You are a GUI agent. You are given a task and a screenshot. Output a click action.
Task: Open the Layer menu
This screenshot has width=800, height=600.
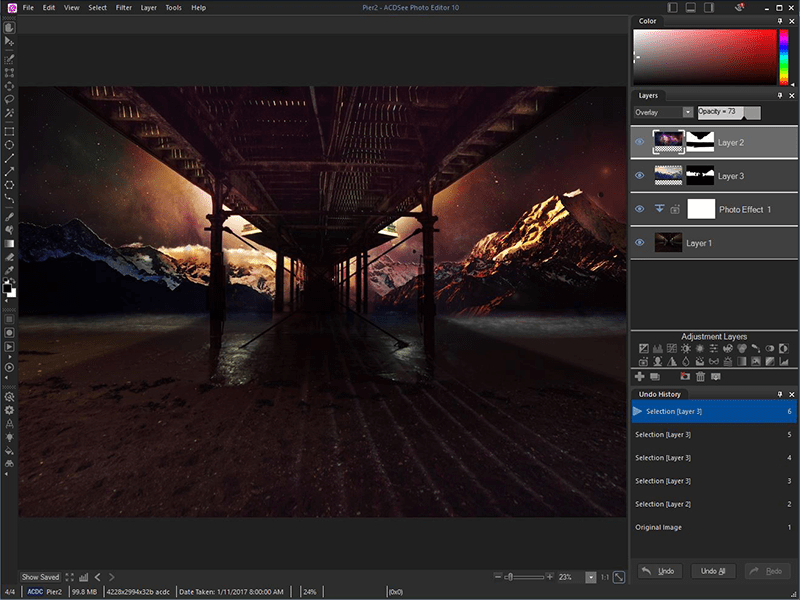point(148,7)
